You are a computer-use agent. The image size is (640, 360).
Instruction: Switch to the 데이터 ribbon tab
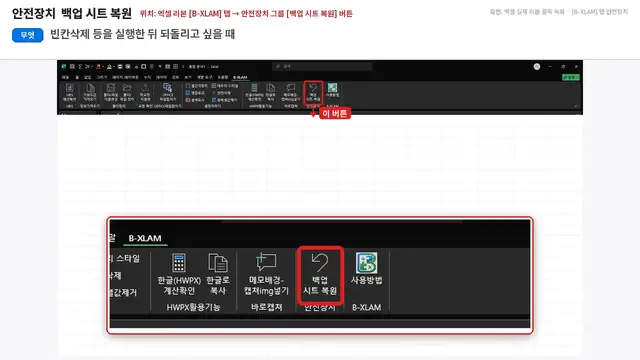(161, 77)
